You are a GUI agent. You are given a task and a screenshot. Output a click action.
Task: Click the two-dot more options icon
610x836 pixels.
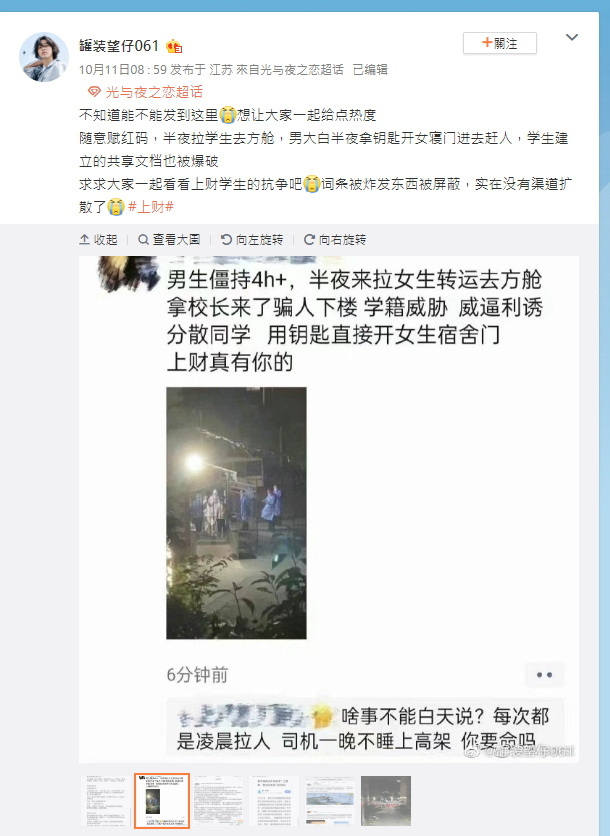click(x=544, y=675)
